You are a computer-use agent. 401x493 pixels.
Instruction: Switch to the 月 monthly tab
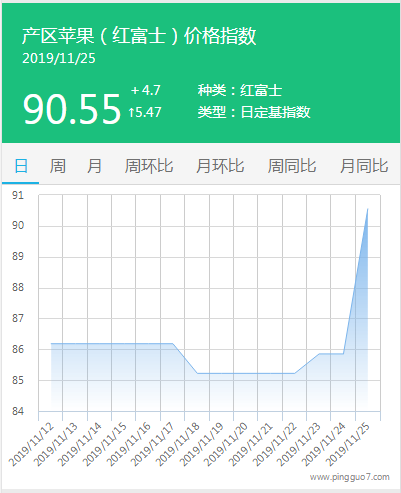point(94,166)
